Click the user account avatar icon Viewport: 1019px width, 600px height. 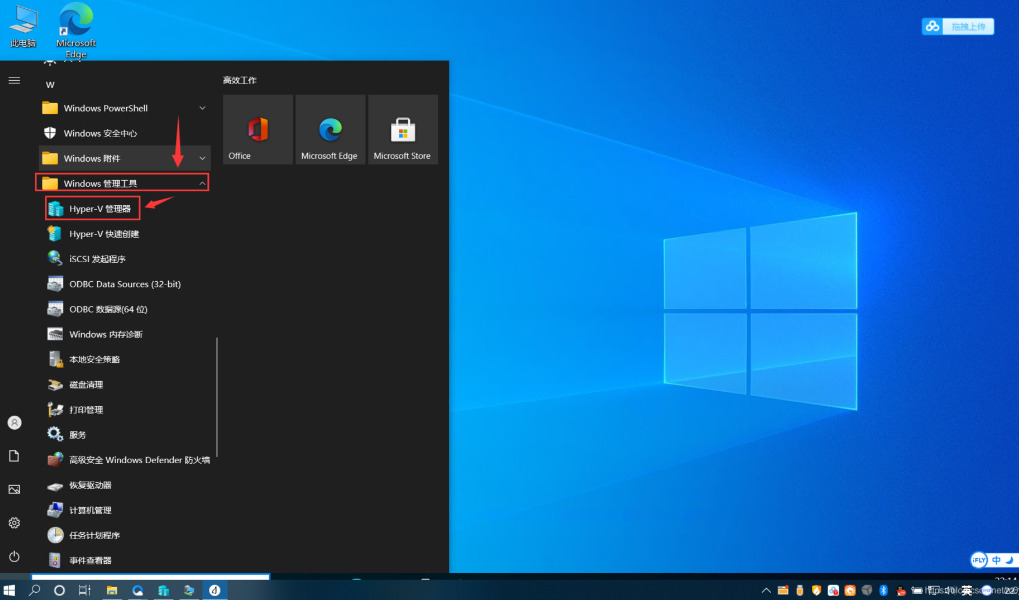click(14, 423)
